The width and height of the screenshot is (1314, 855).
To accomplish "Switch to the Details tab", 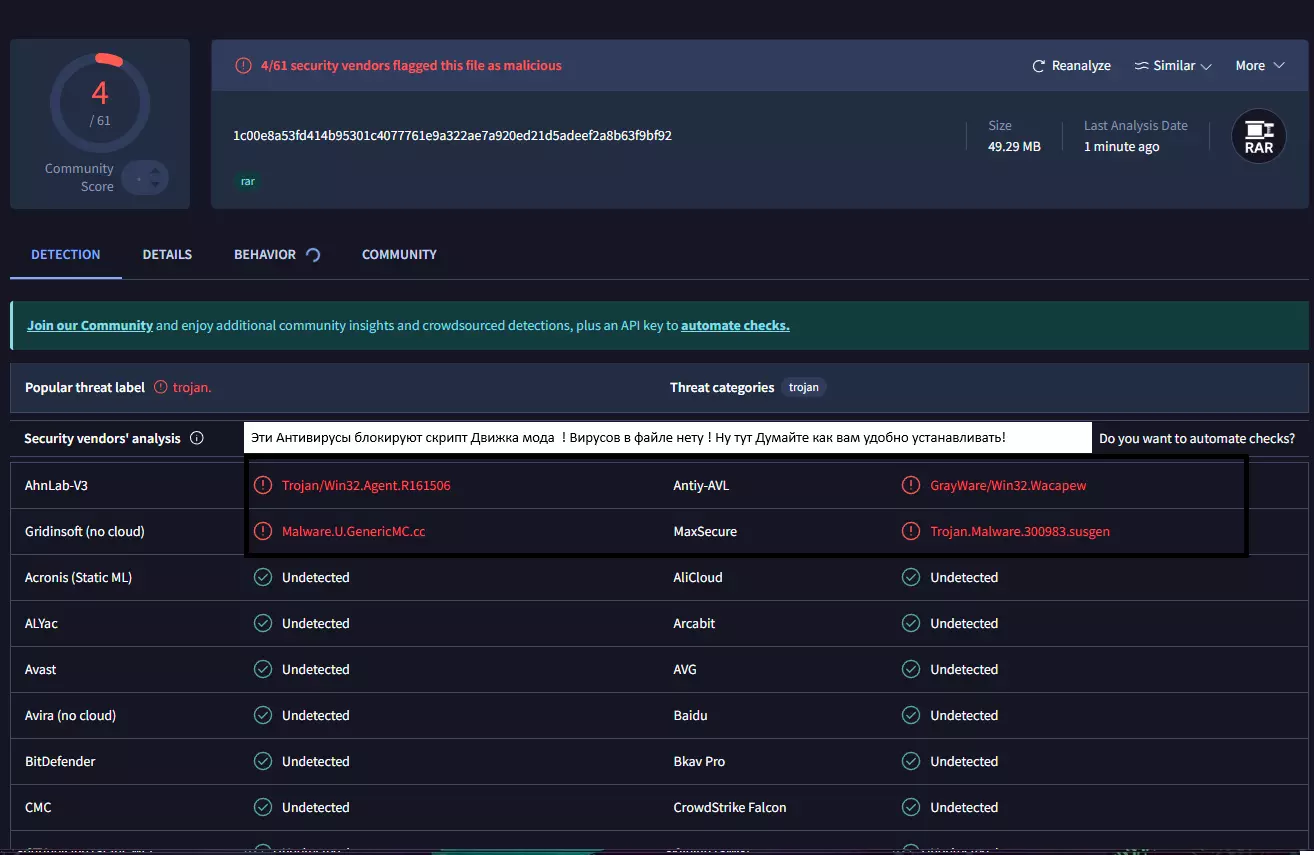I will pos(167,255).
